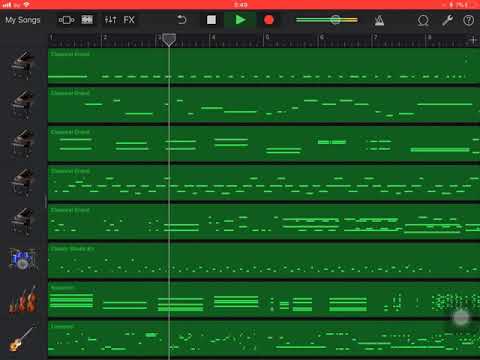This screenshot has height=360, width=480.
Task: Stop playback with the square button
Action: 211,20
